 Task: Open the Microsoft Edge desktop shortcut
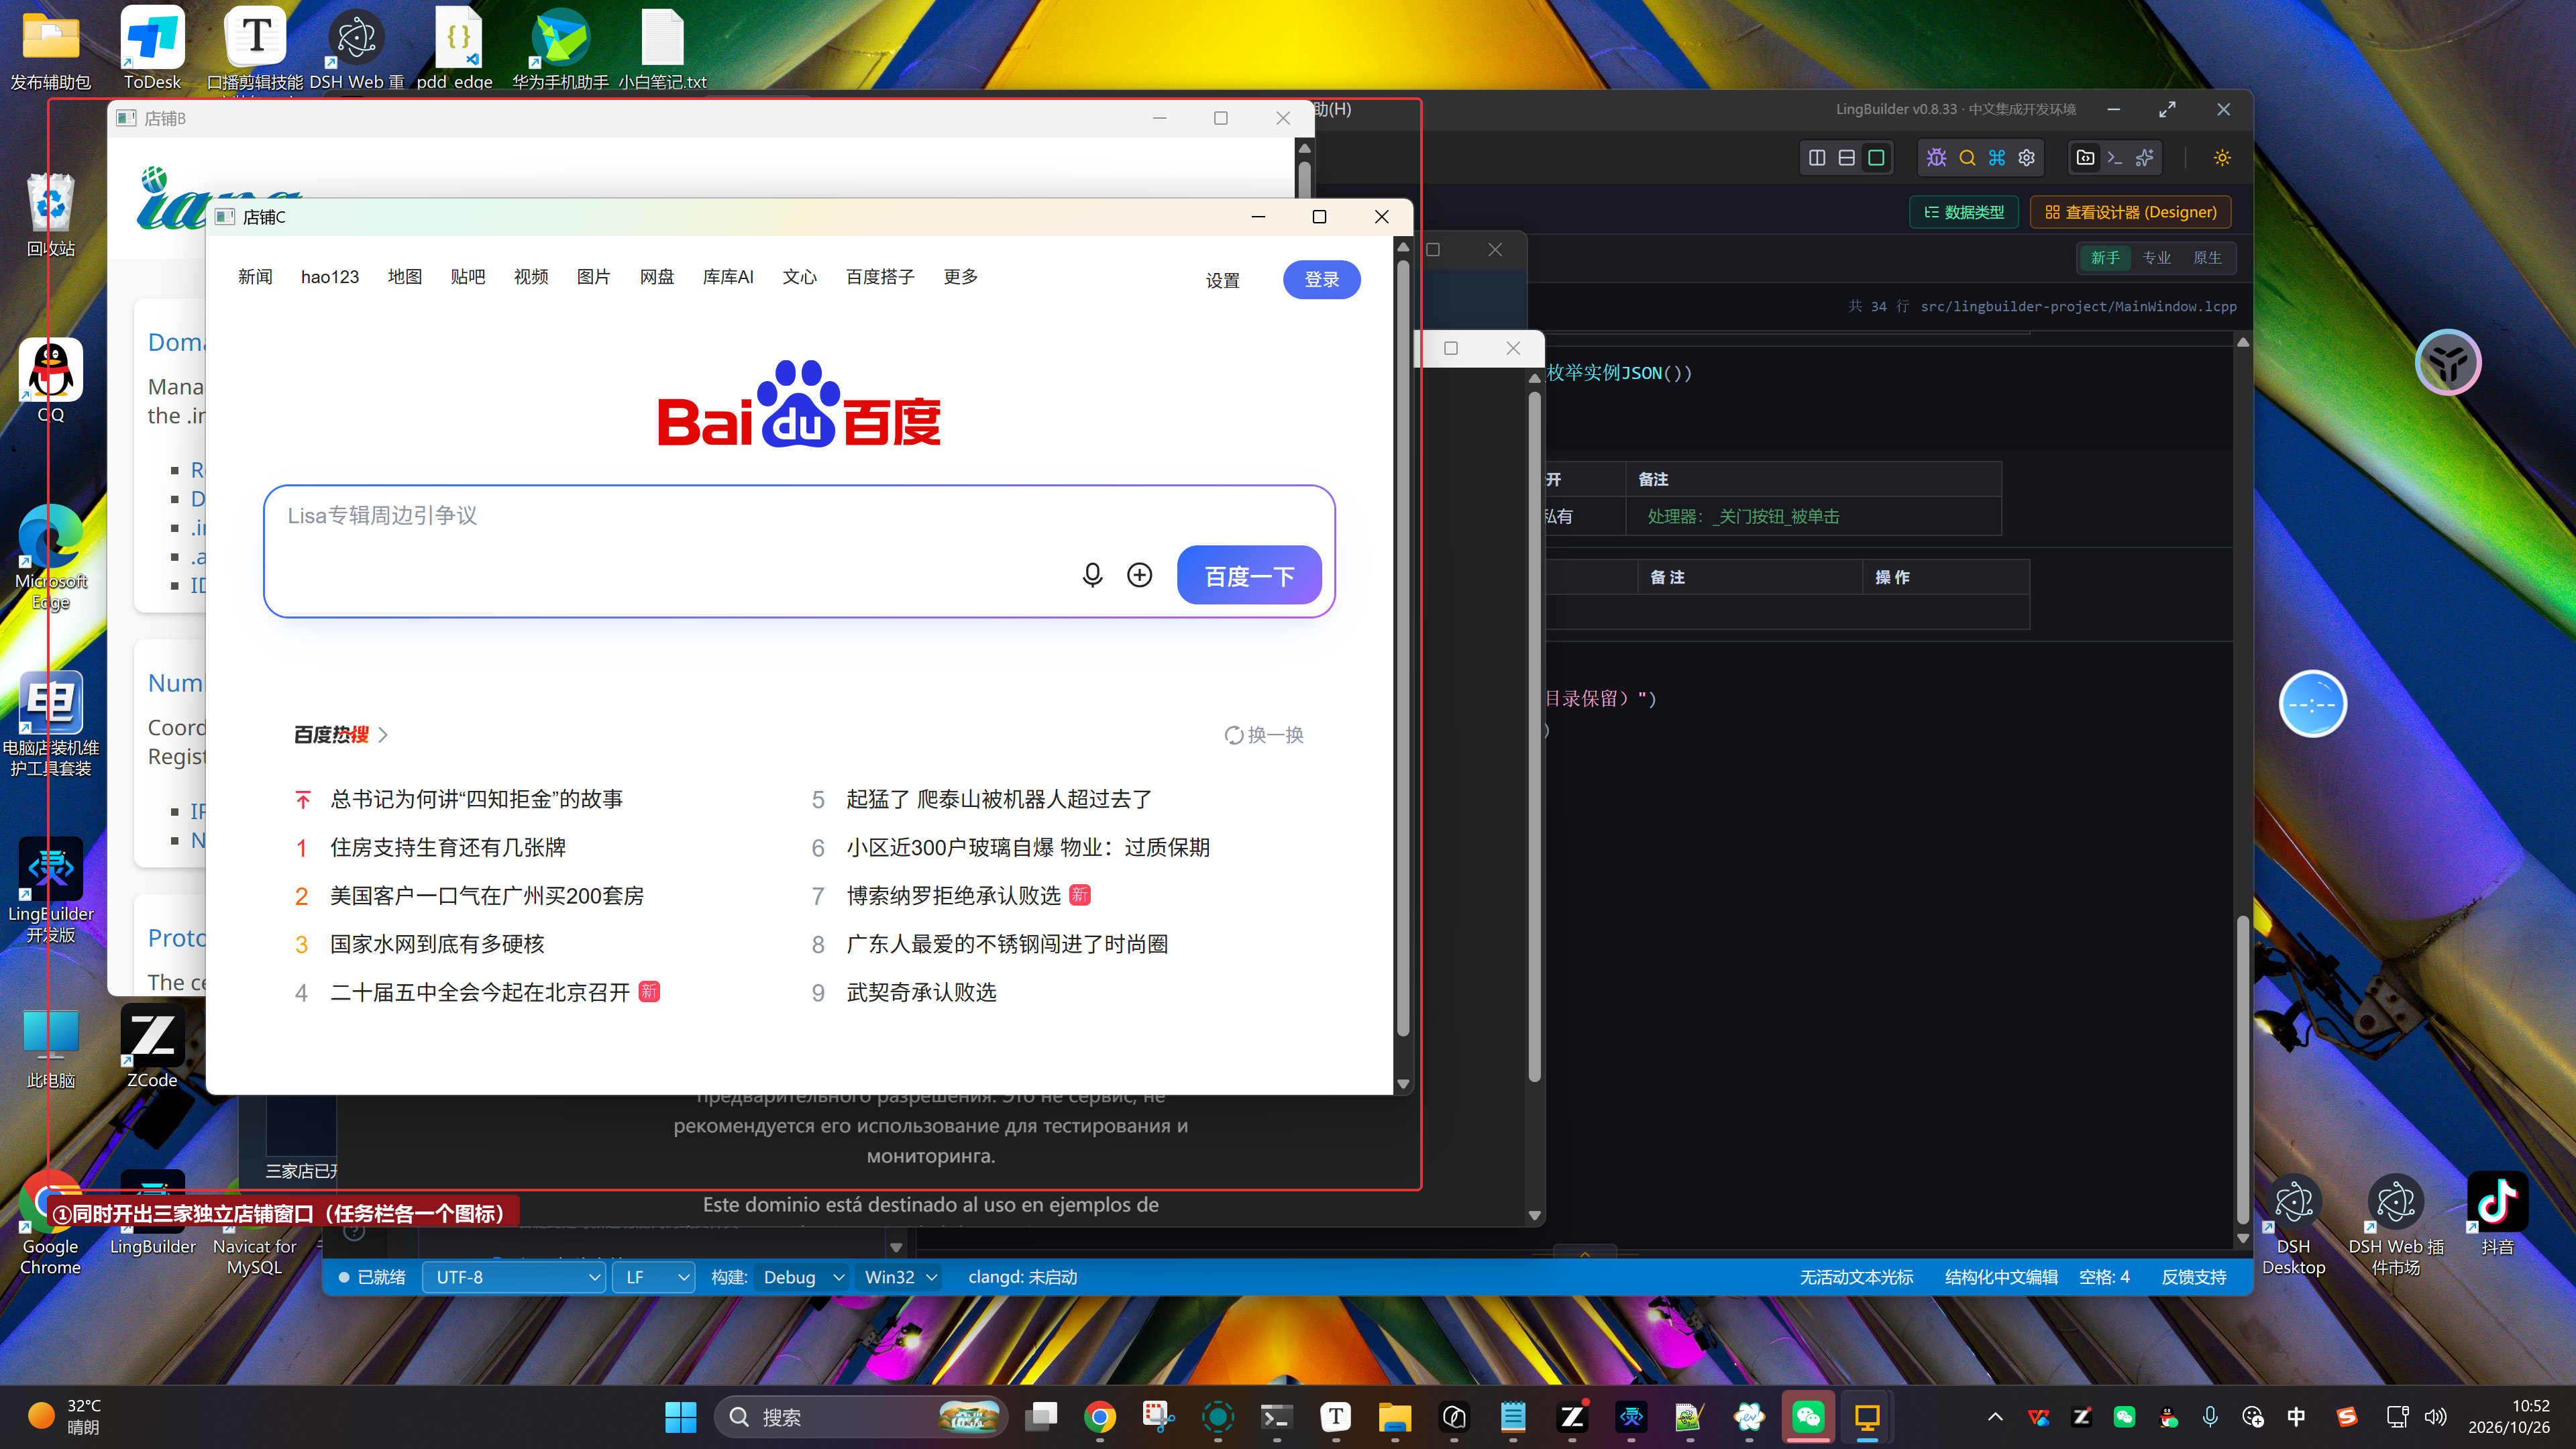pyautogui.click(x=51, y=556)
